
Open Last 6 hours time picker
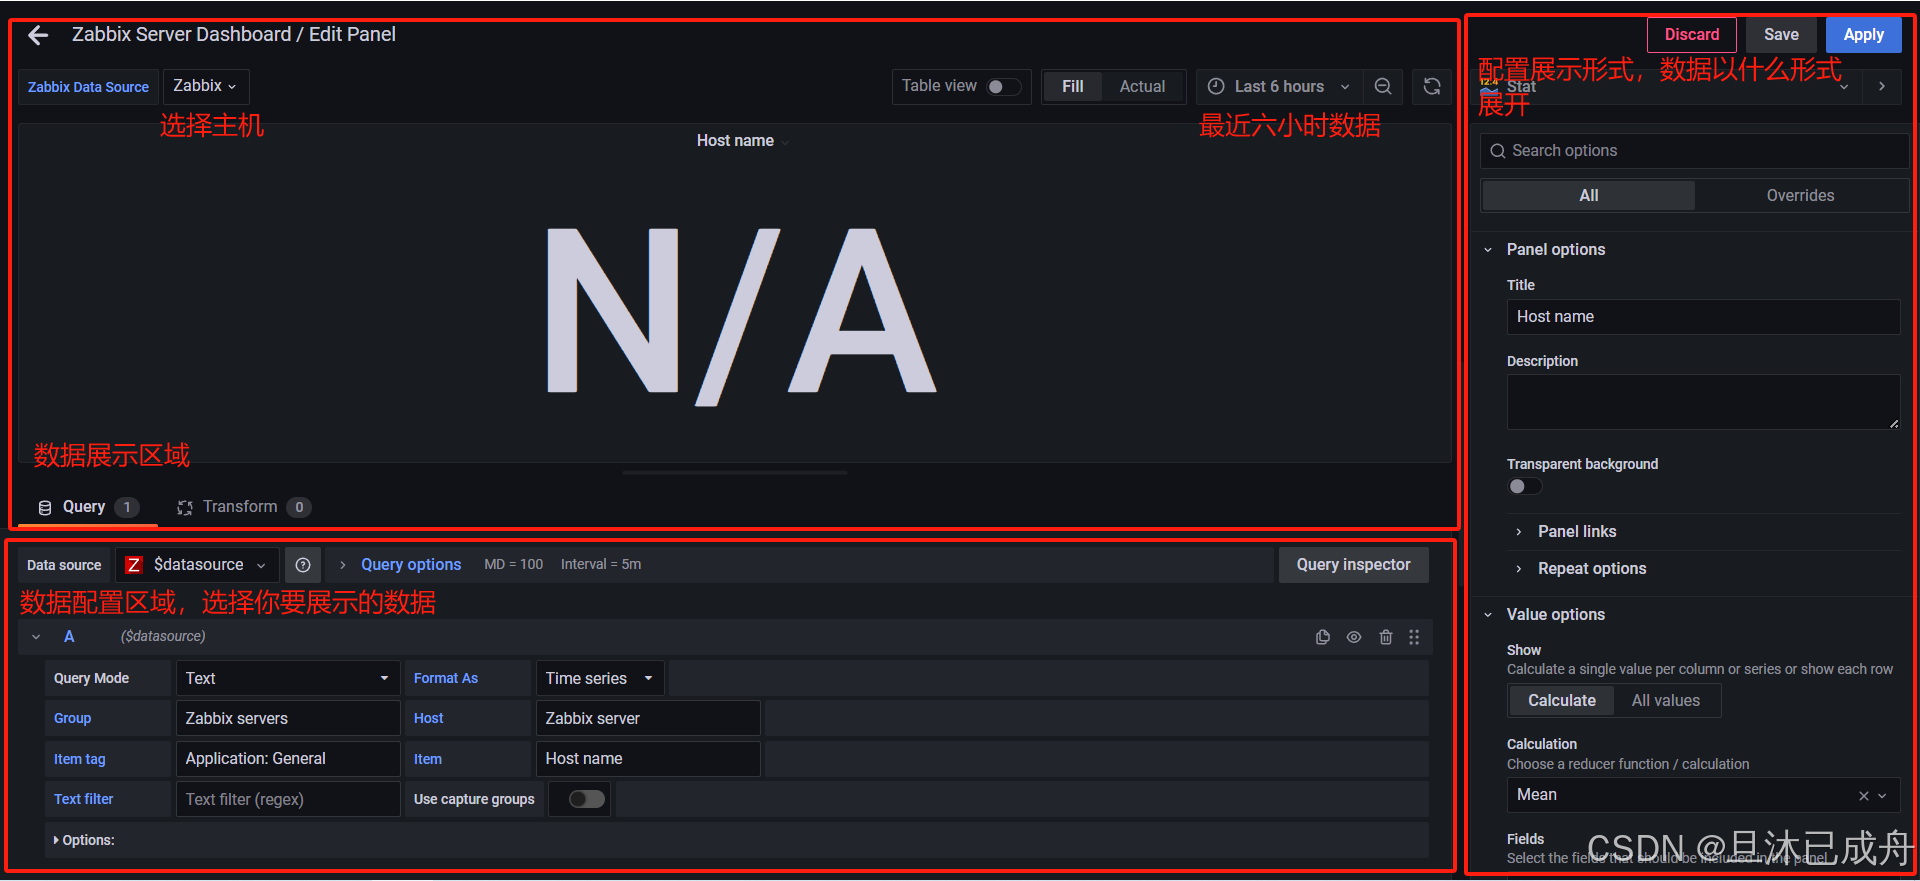(x=1279, y=87)
